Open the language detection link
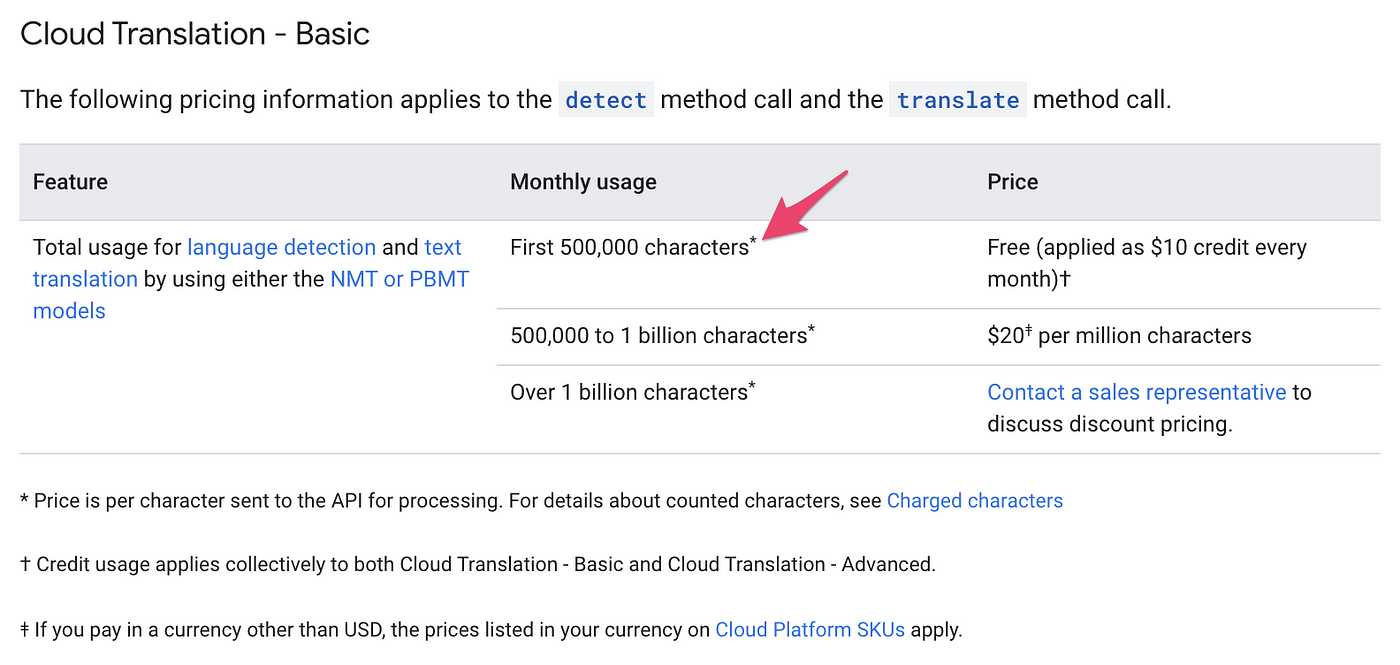The width and height of the screenshot is (1400, 665). point(281,247)
